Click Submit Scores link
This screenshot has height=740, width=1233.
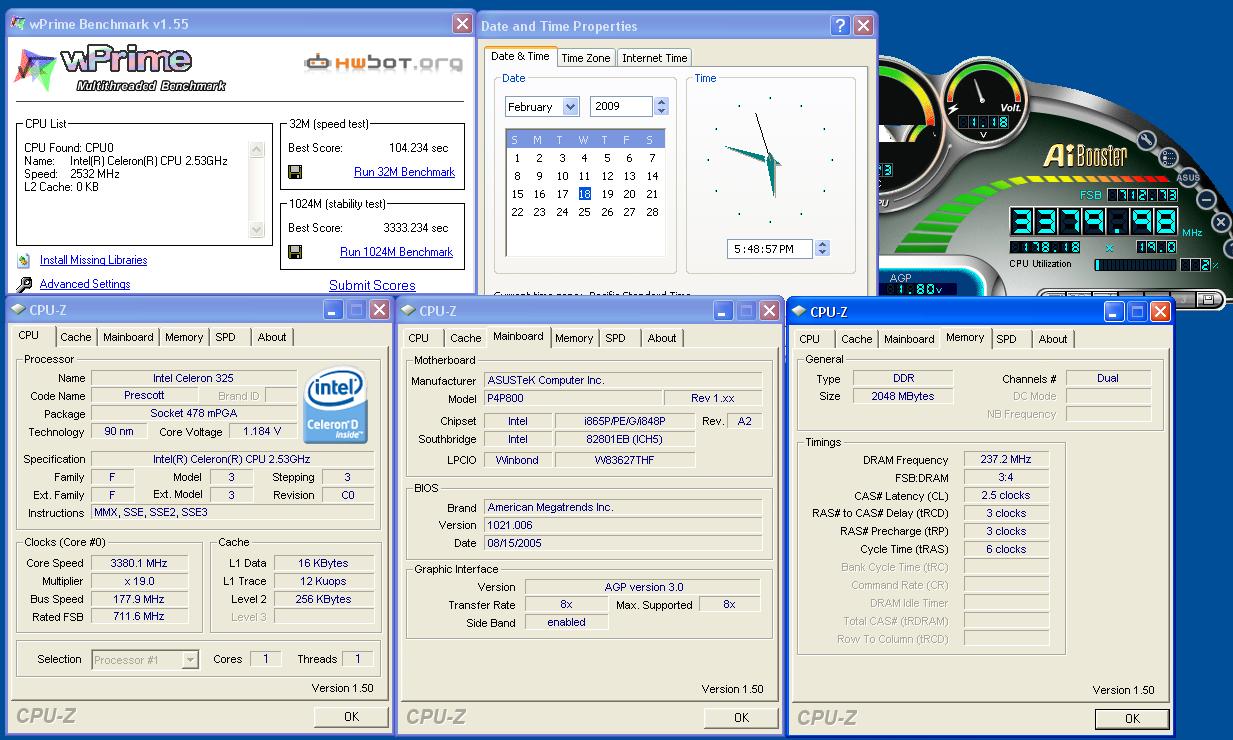(x=372, y=285)
